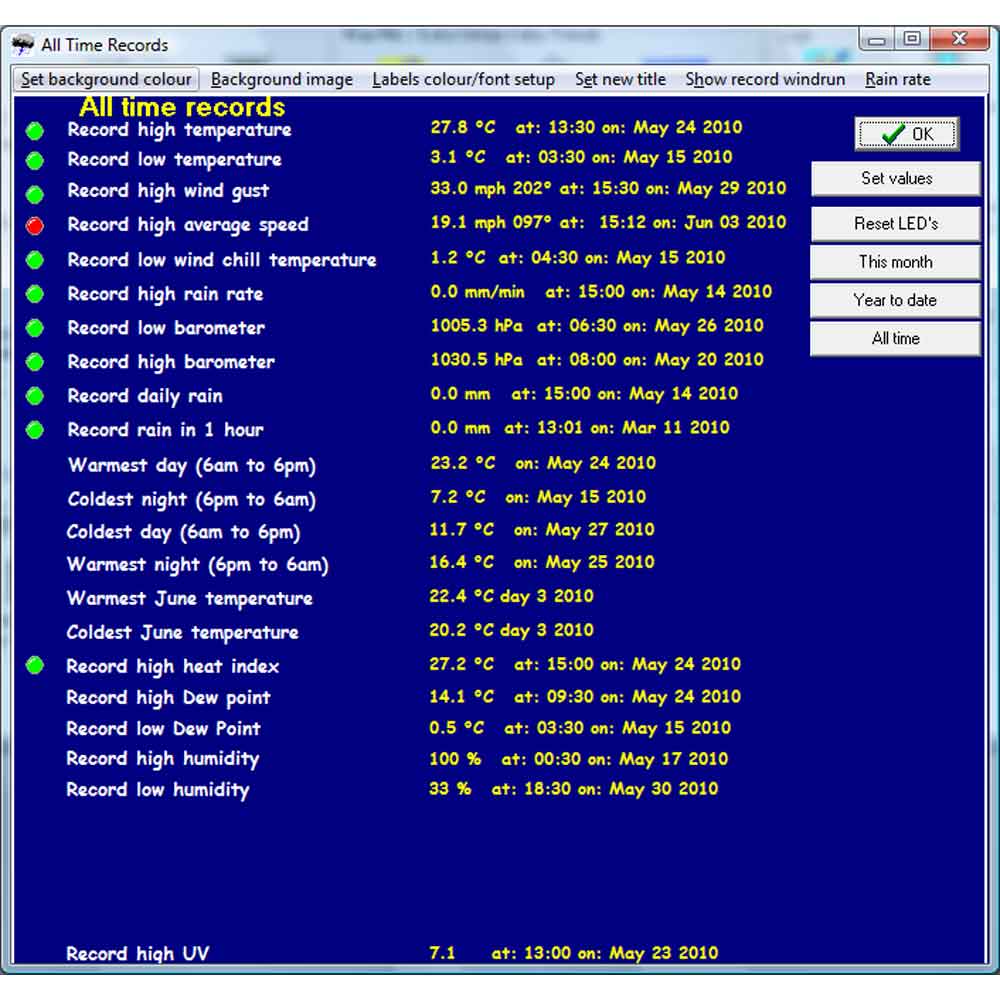
Task: Click the Reset LED's button
Action: click(895, 223)
